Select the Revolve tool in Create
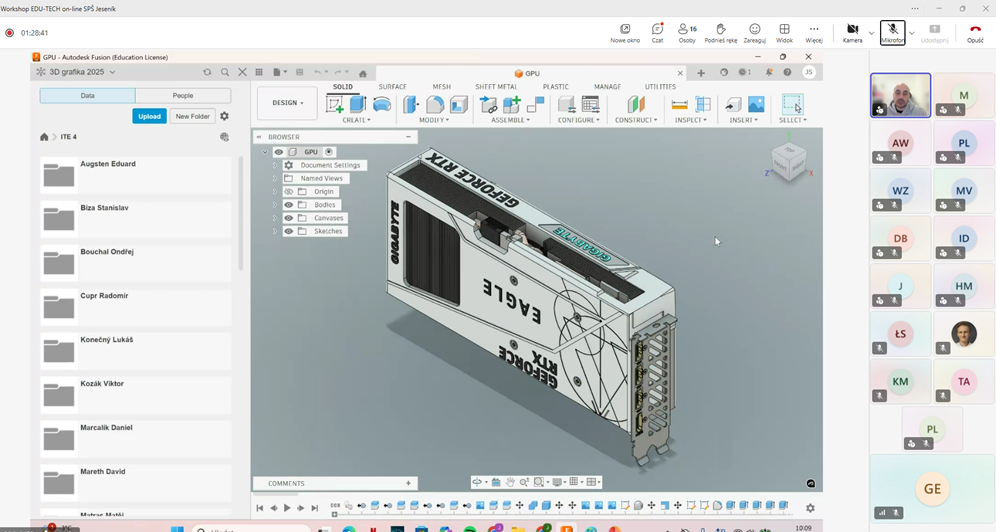Image resolution: width=996 pixels, height=532 pixels. click(x=381, y=105)
